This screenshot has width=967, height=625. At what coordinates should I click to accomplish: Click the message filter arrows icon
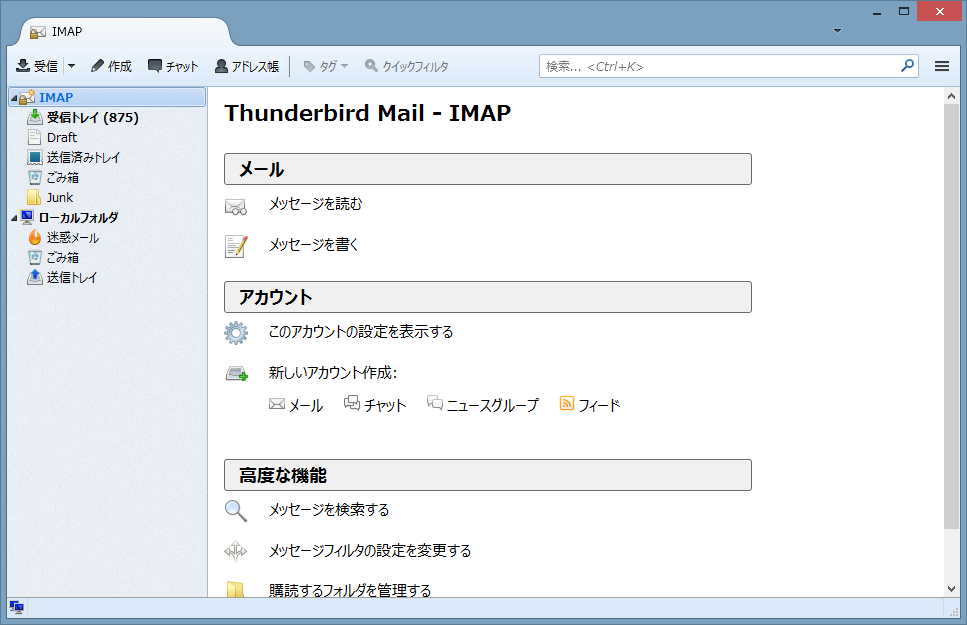236,551
